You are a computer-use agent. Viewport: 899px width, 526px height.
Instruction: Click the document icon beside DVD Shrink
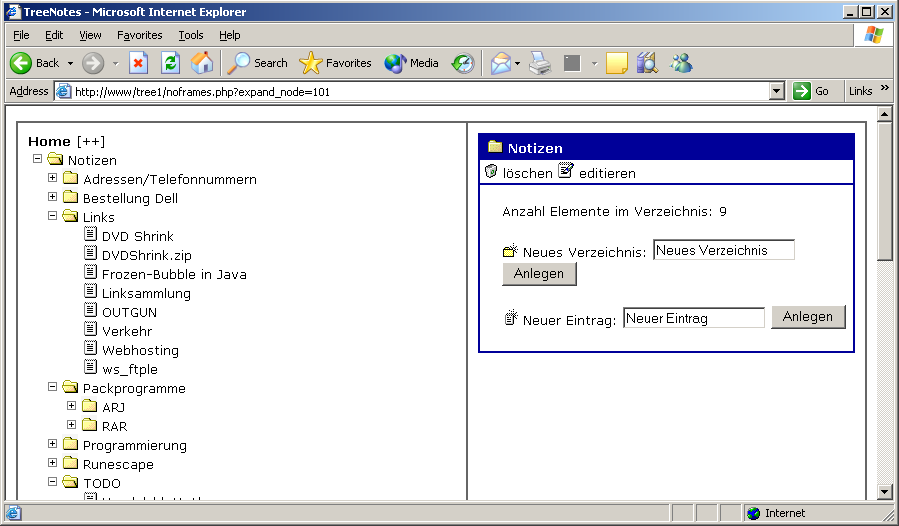pos(91,234)
